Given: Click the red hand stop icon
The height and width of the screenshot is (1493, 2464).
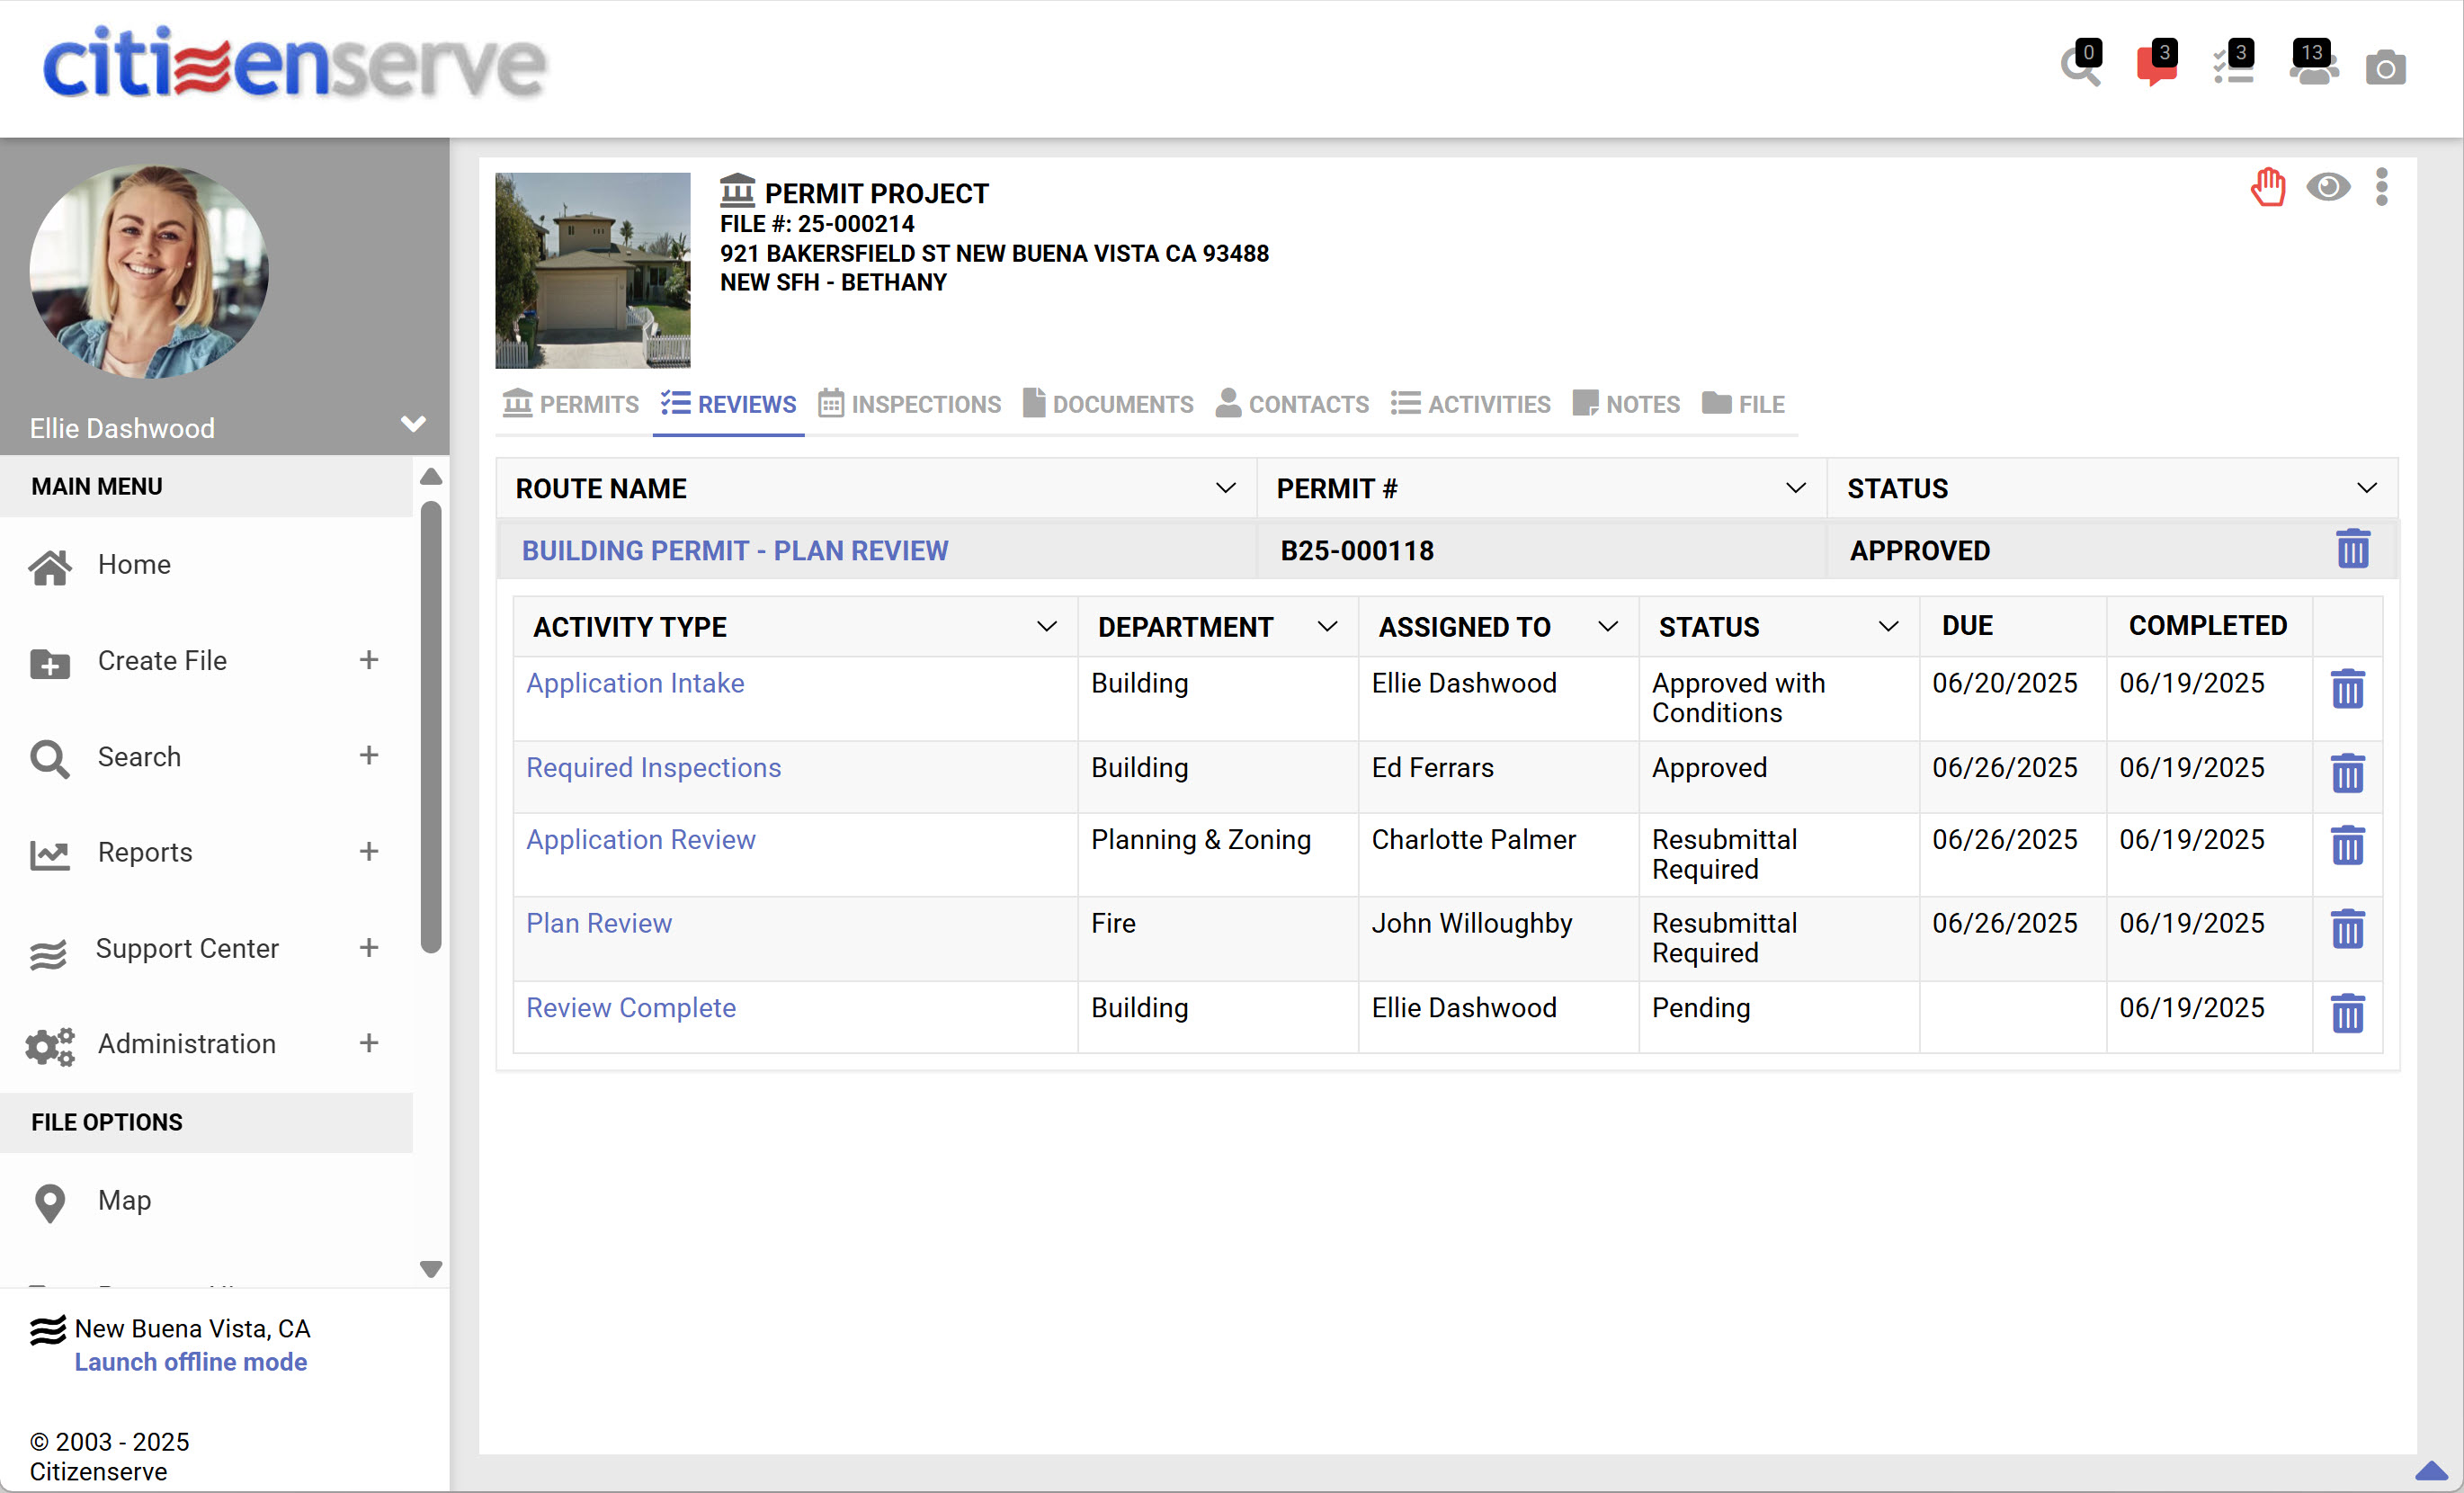Looking at the screenshot, I should pyautogui.click(x=2267, y=187).
